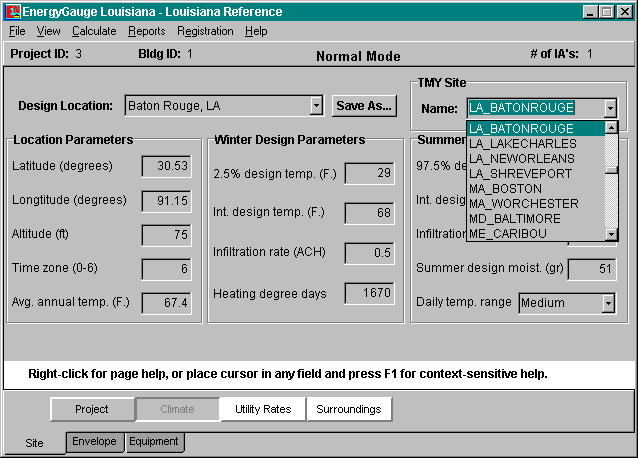Pick ME_CARIBOU from the list

pyautogui.click(x=535, y=234)
